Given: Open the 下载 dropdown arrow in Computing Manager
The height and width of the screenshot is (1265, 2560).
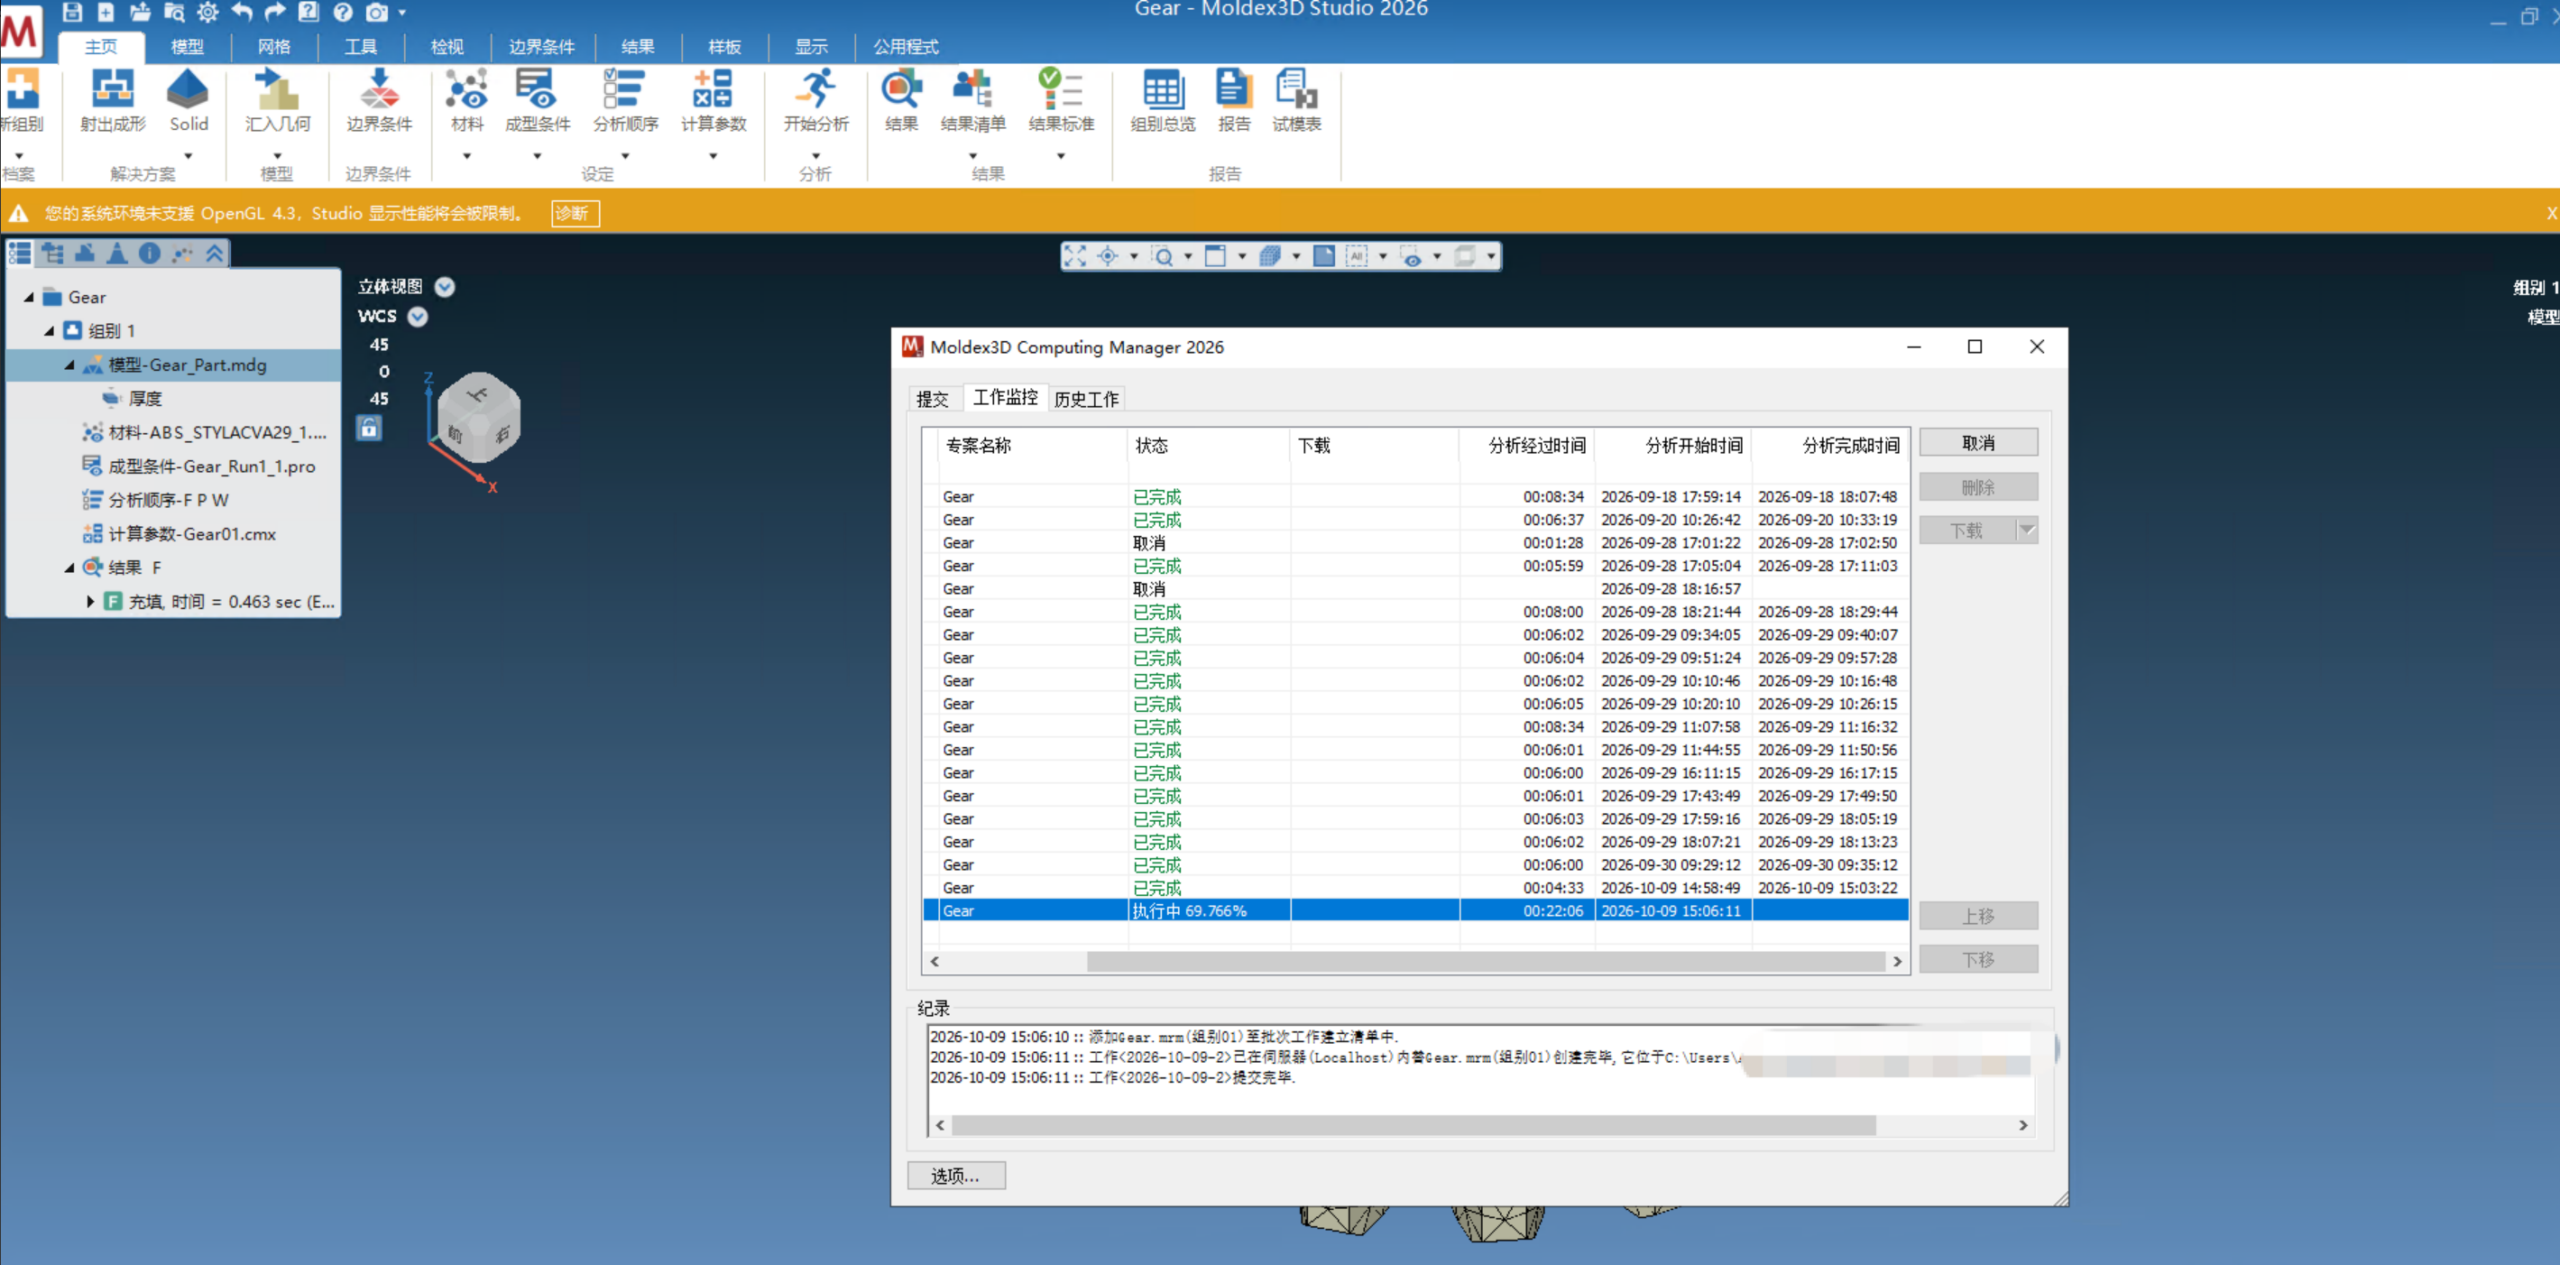Looking at the screenshot, I should tap(2026, 530).
